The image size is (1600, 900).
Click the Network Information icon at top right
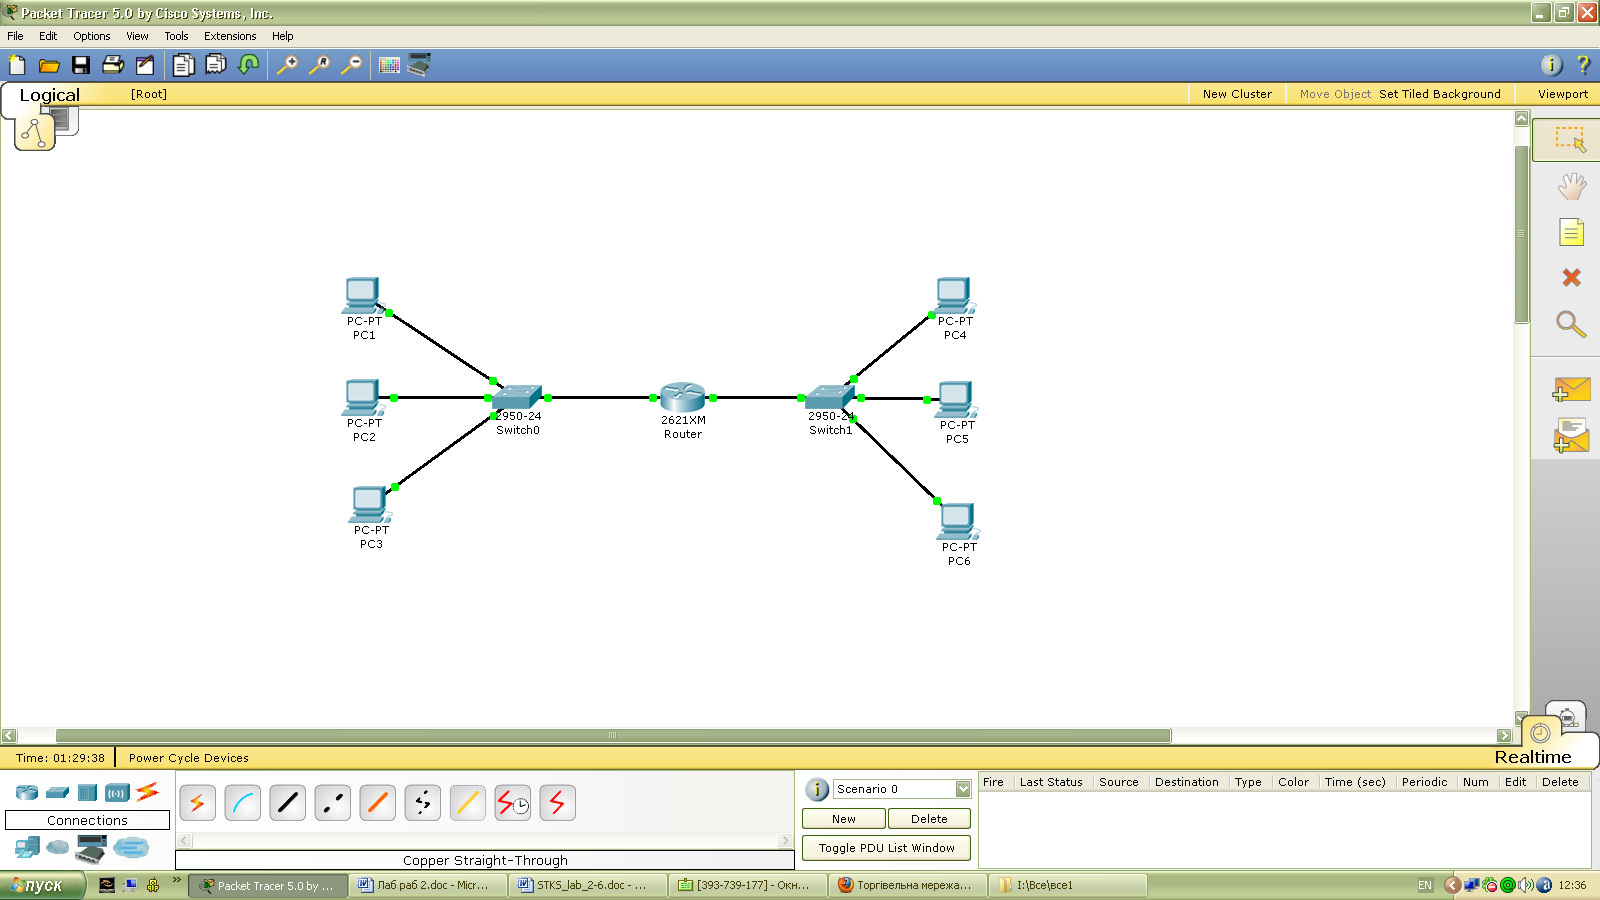(x=1551, y=65)
